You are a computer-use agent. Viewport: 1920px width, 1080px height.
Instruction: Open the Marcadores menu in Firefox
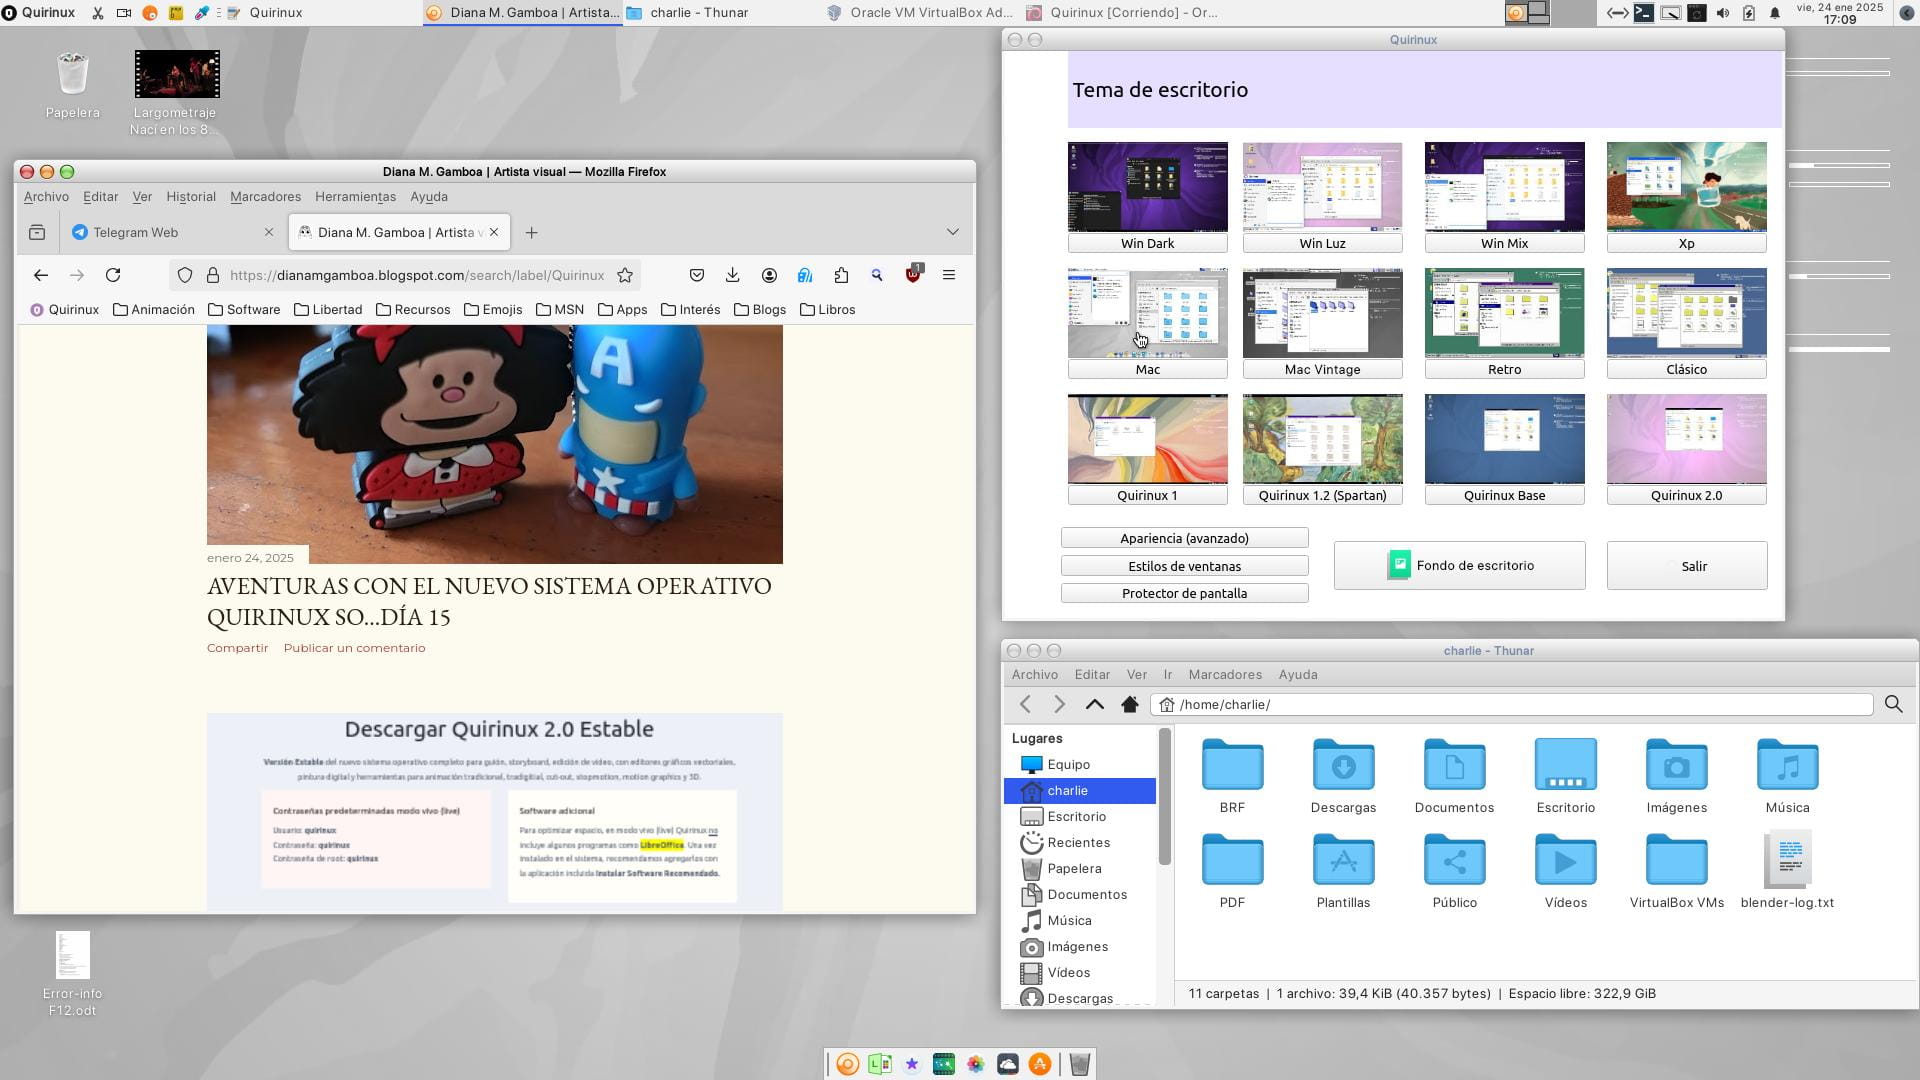[265, 197]
